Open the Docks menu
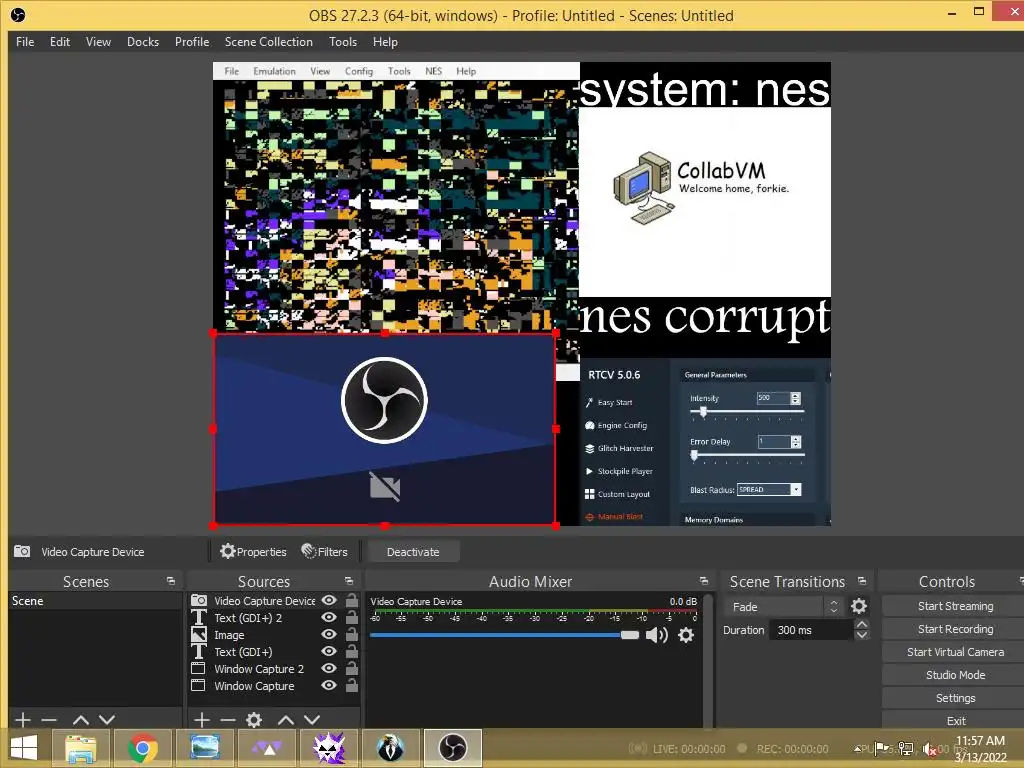 (x=143, y=42)
